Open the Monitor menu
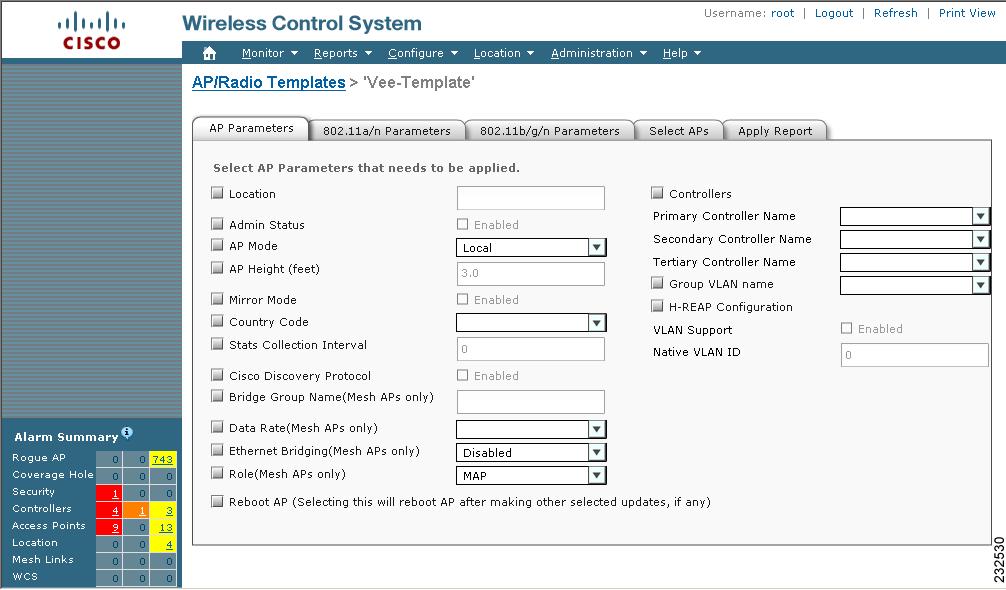The width and height of the screenshot is (1006, 590). click(269, 53)
